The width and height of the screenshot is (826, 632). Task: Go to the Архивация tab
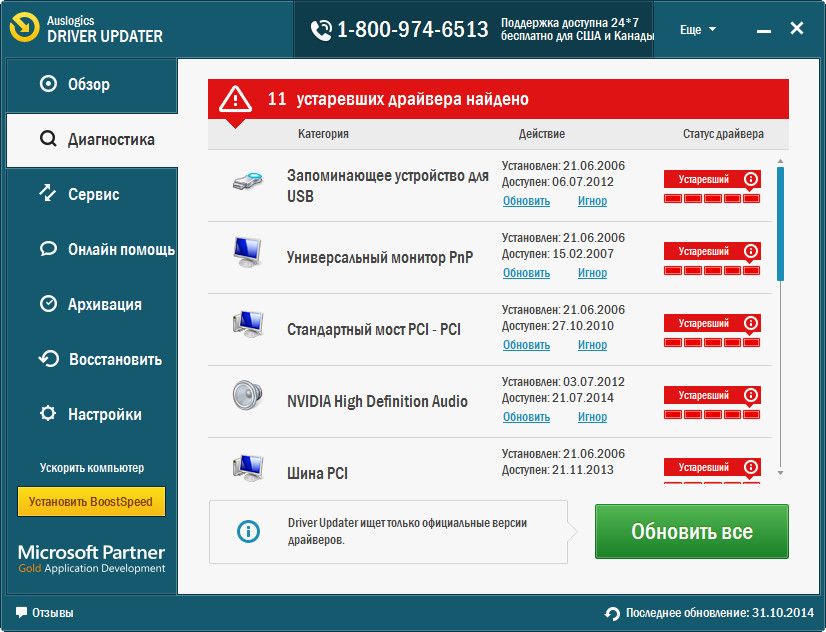tap(92, 304)
